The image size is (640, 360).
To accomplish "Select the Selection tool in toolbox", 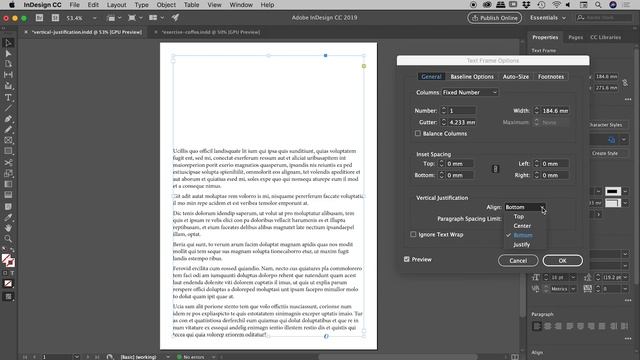I will [8, 43].
